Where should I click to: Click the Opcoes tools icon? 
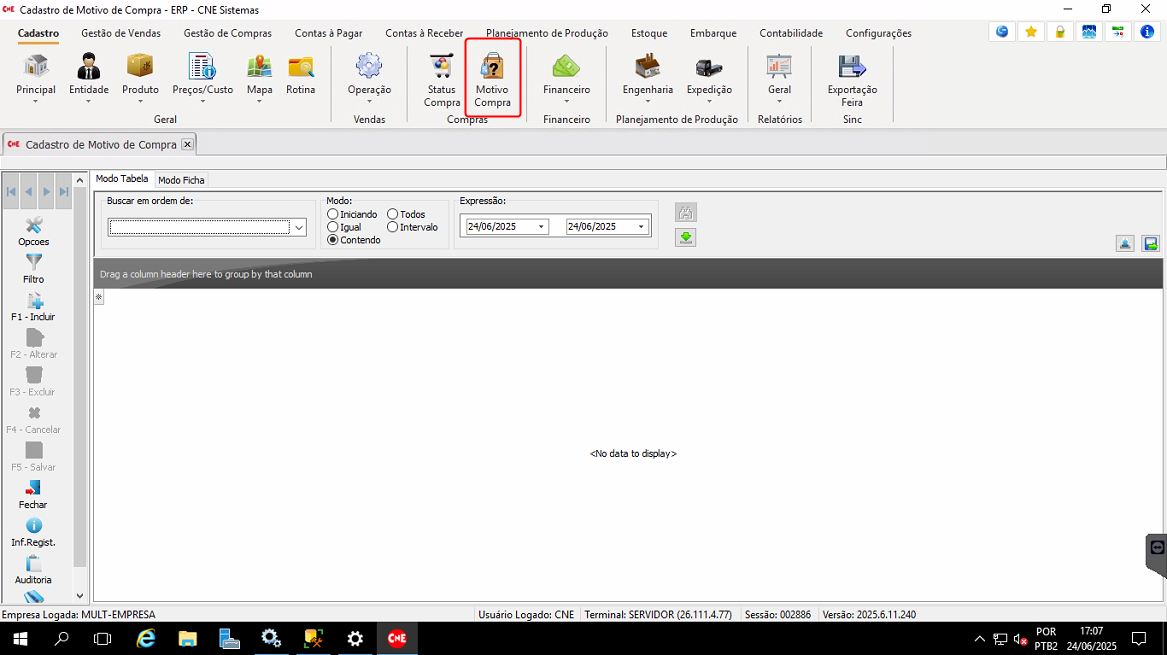pos(33,231)
